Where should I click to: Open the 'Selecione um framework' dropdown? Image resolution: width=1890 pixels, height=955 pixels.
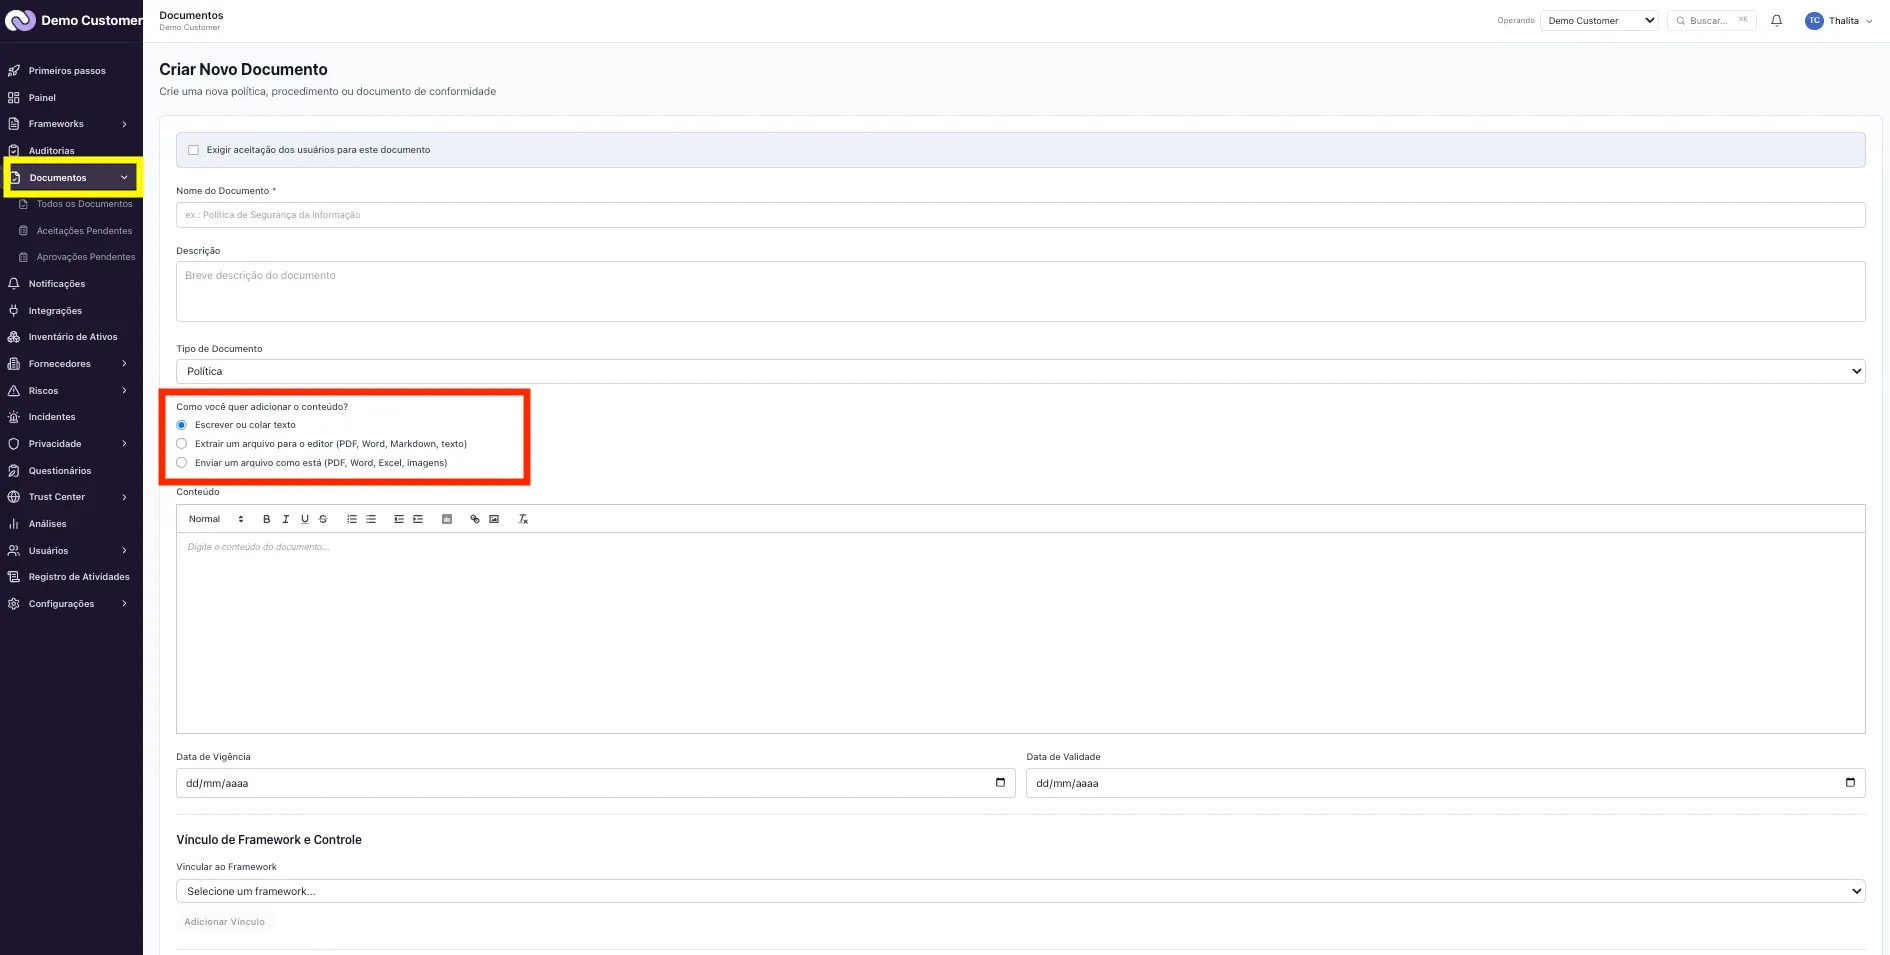1020,891
